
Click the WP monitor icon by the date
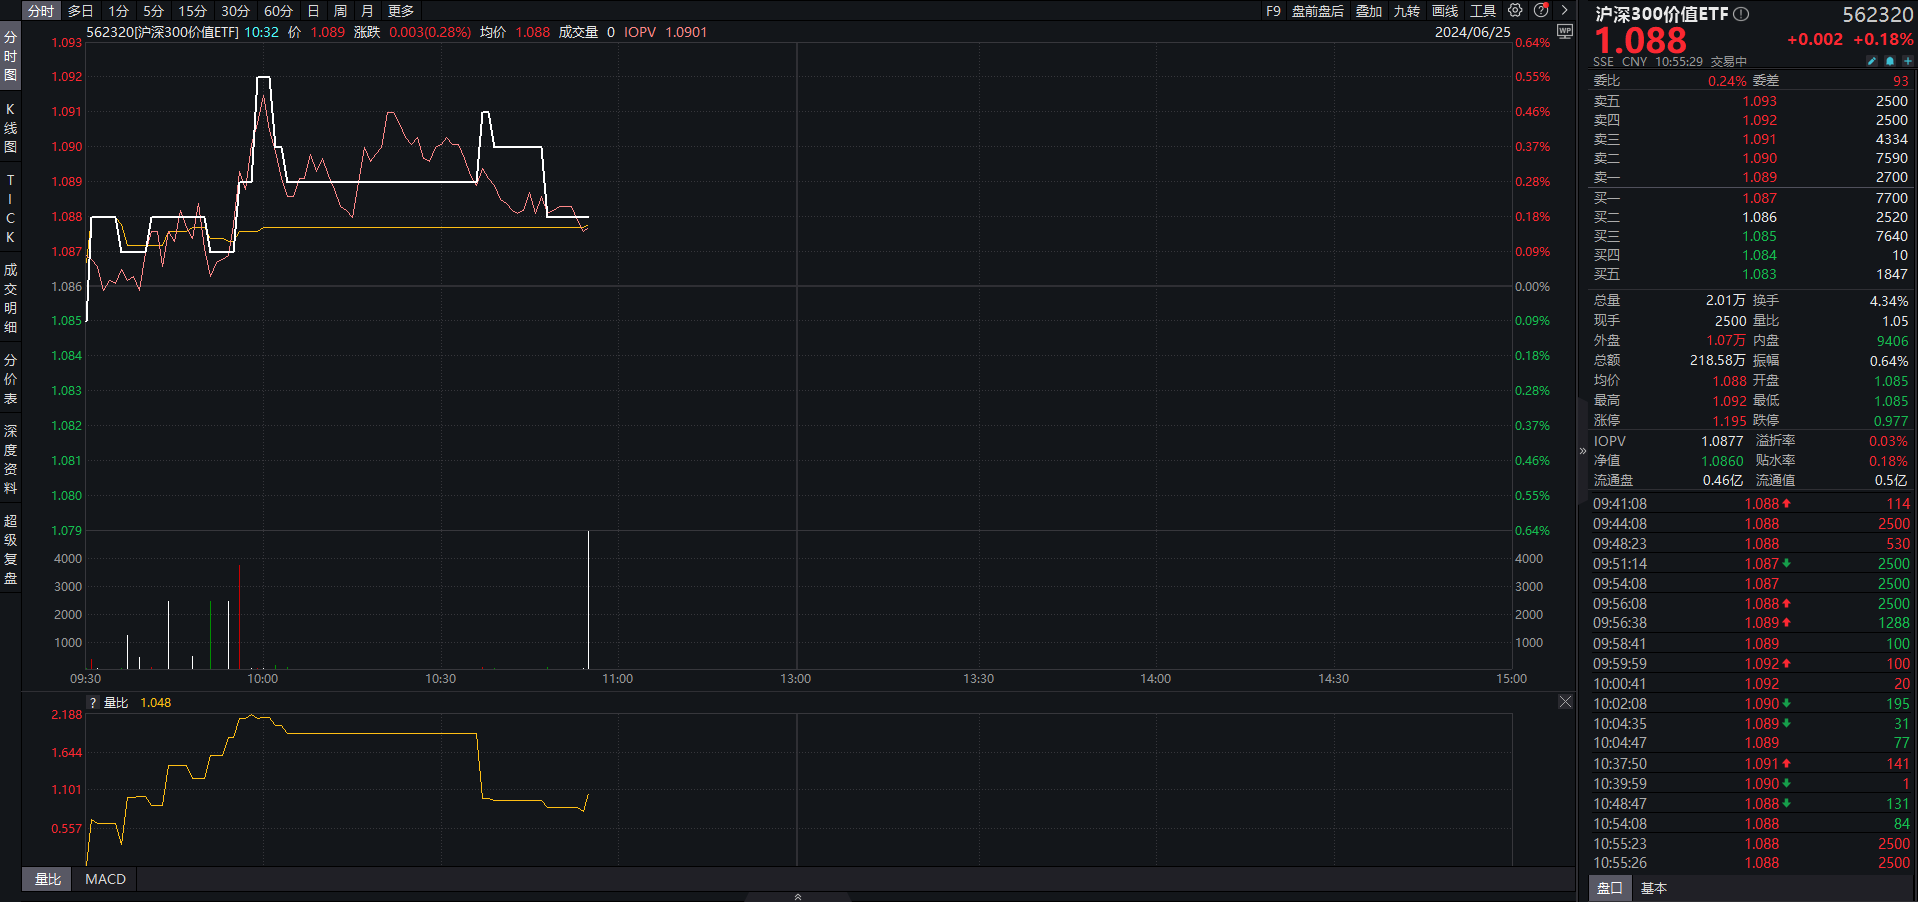click(x=1565, y=32)
